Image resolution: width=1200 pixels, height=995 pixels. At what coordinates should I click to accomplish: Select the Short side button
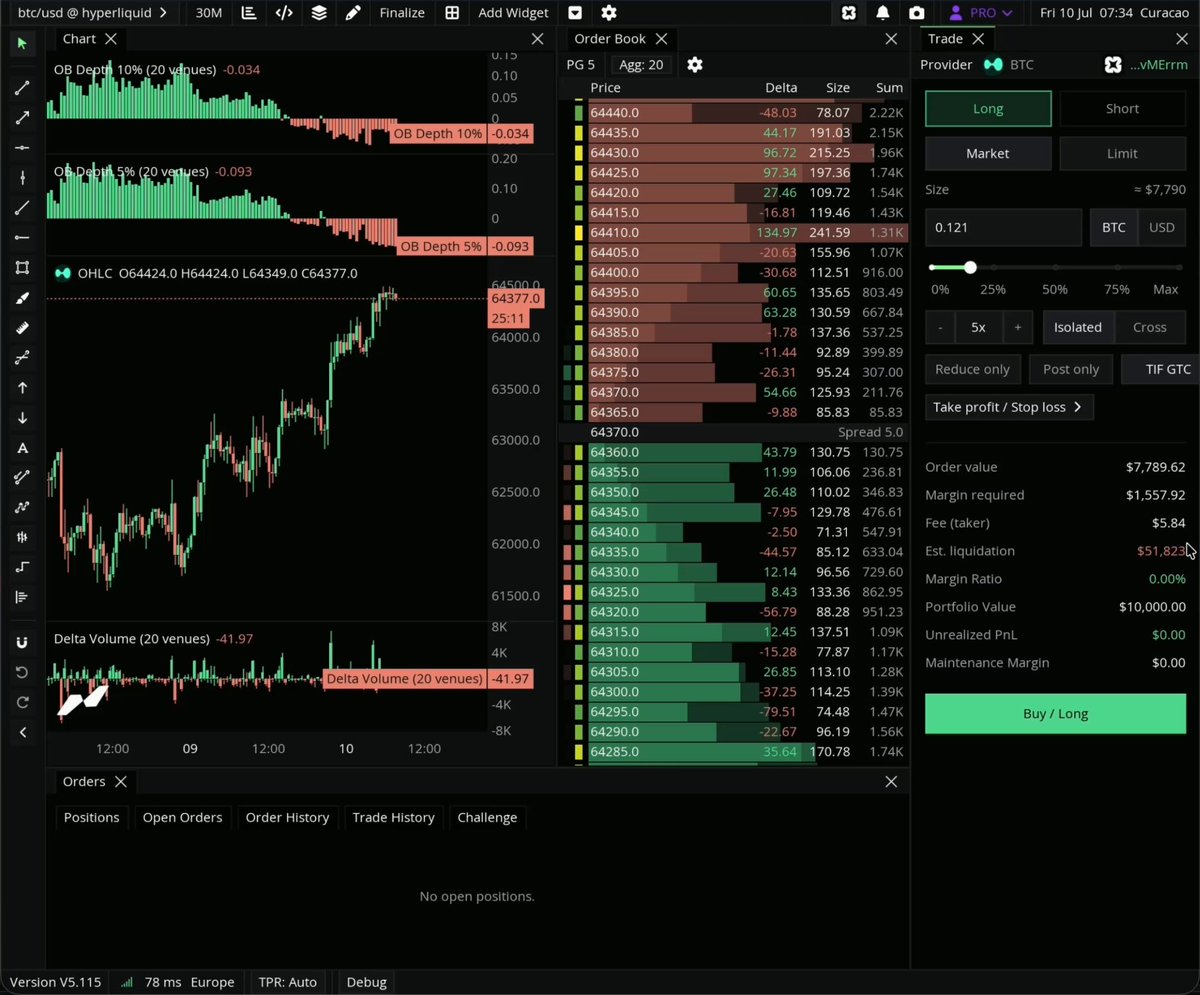click(1122, 109)
